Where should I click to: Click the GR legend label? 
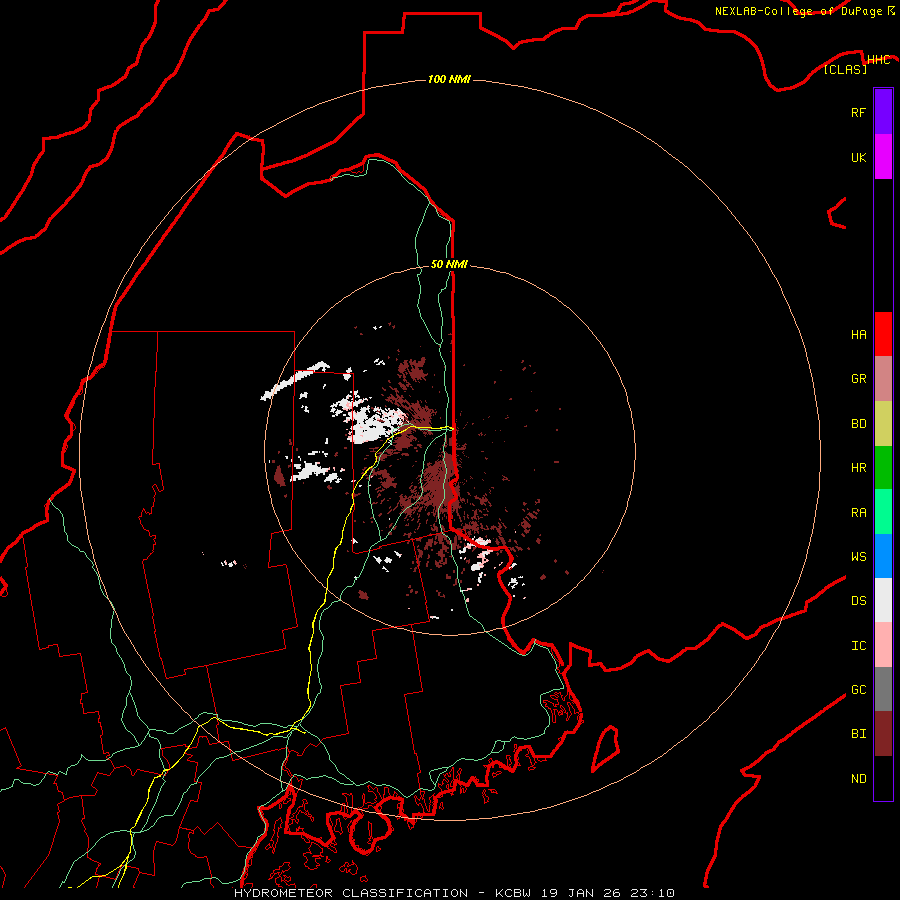pyautogui.click(x=858, y=379)
